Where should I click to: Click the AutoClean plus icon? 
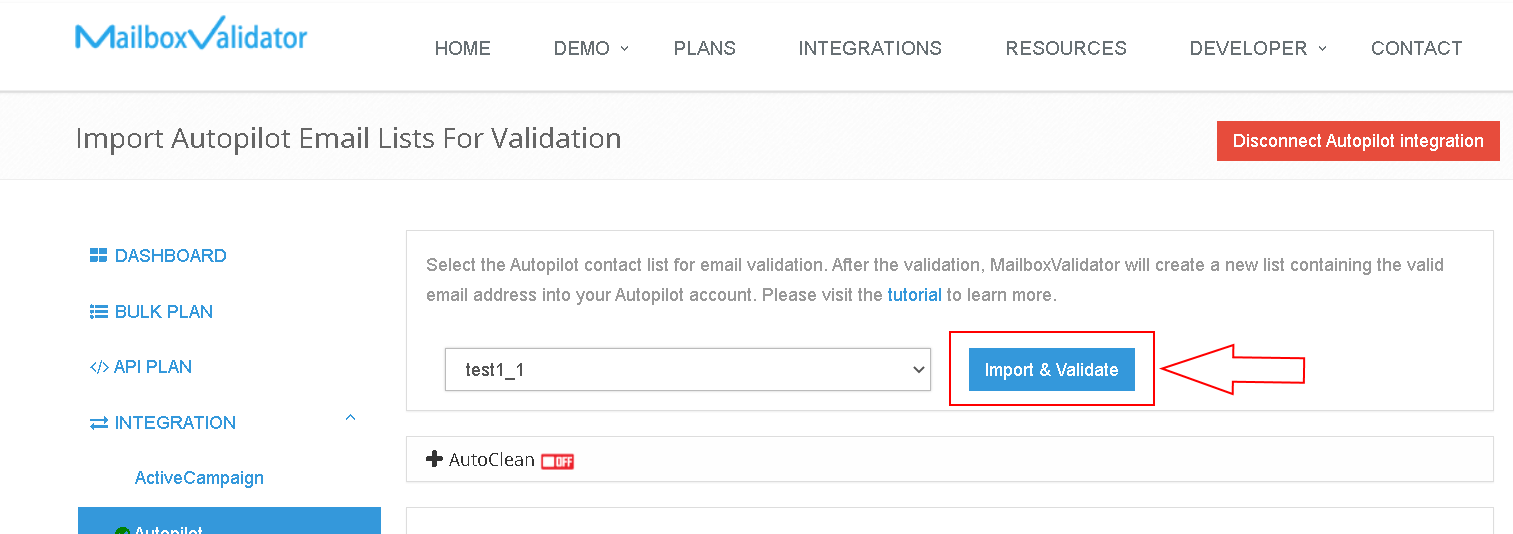click(434, 460)
